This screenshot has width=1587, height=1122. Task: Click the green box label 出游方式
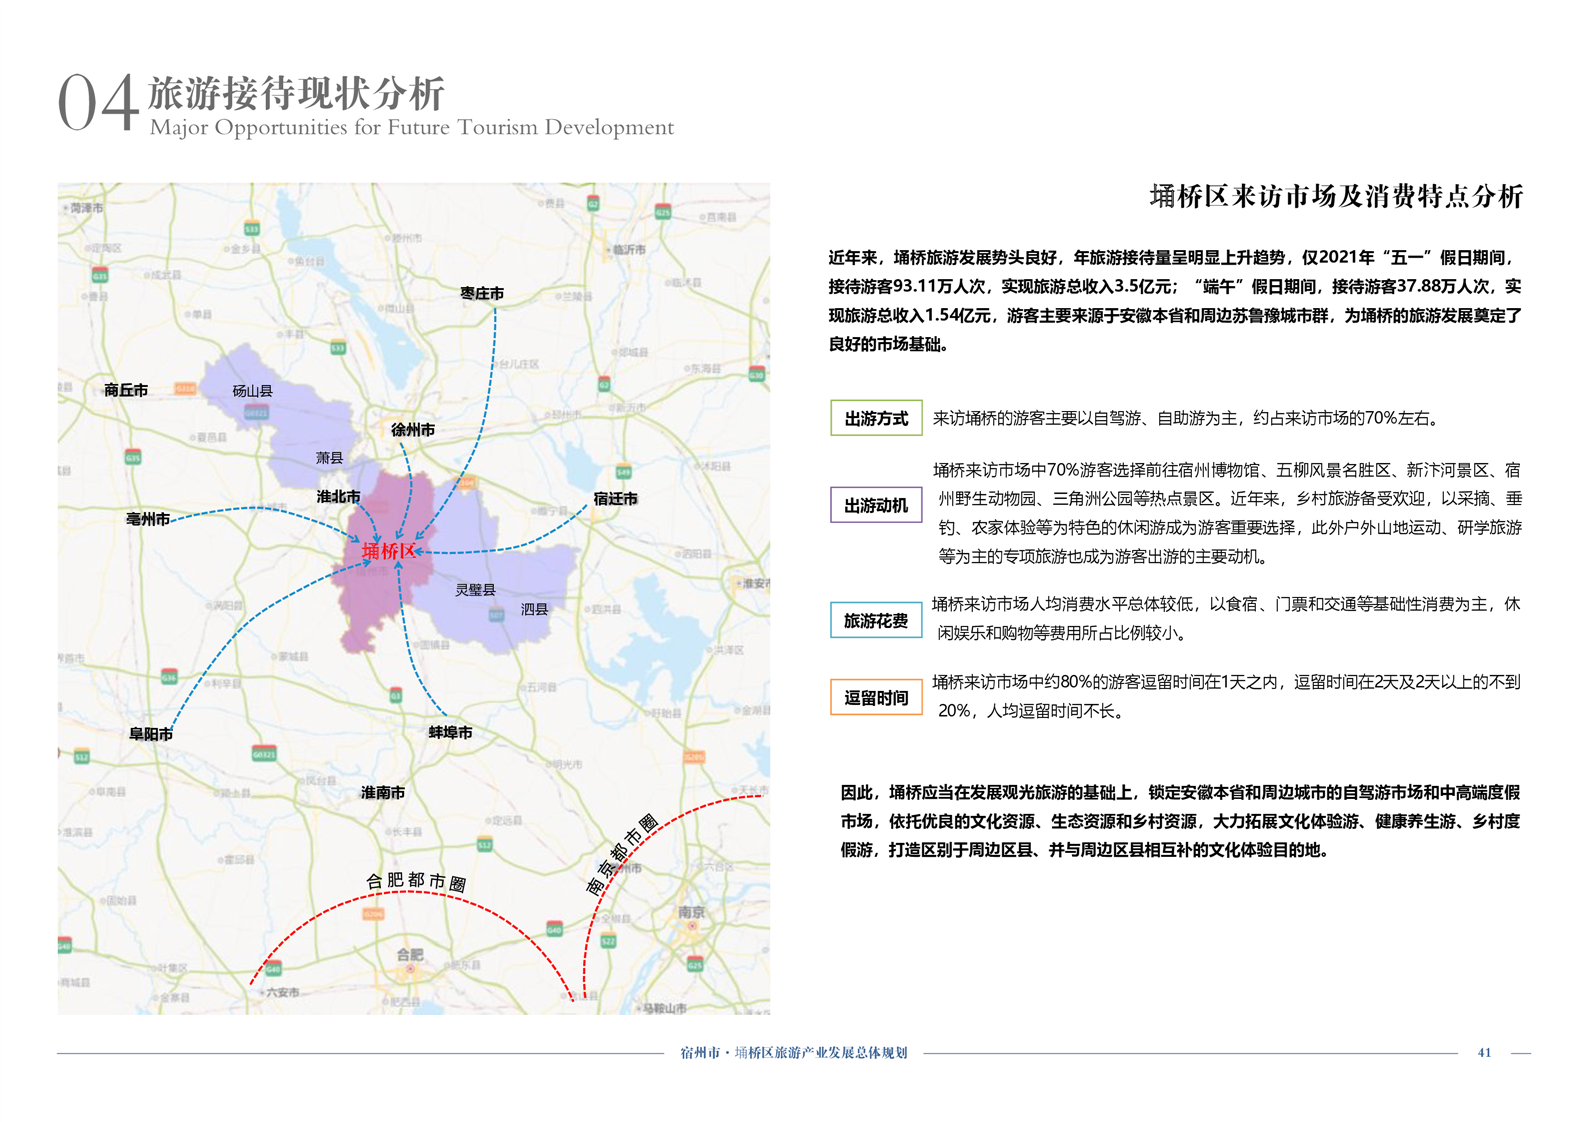(876, 418)
